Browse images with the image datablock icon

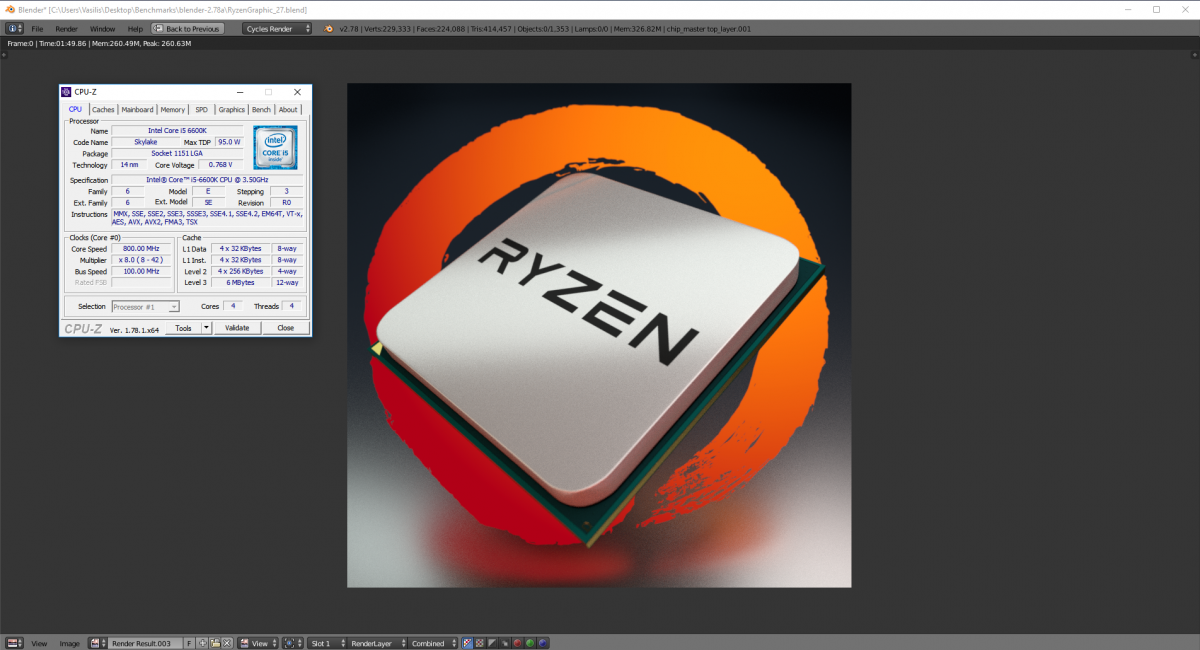click(x=98, y=643)
